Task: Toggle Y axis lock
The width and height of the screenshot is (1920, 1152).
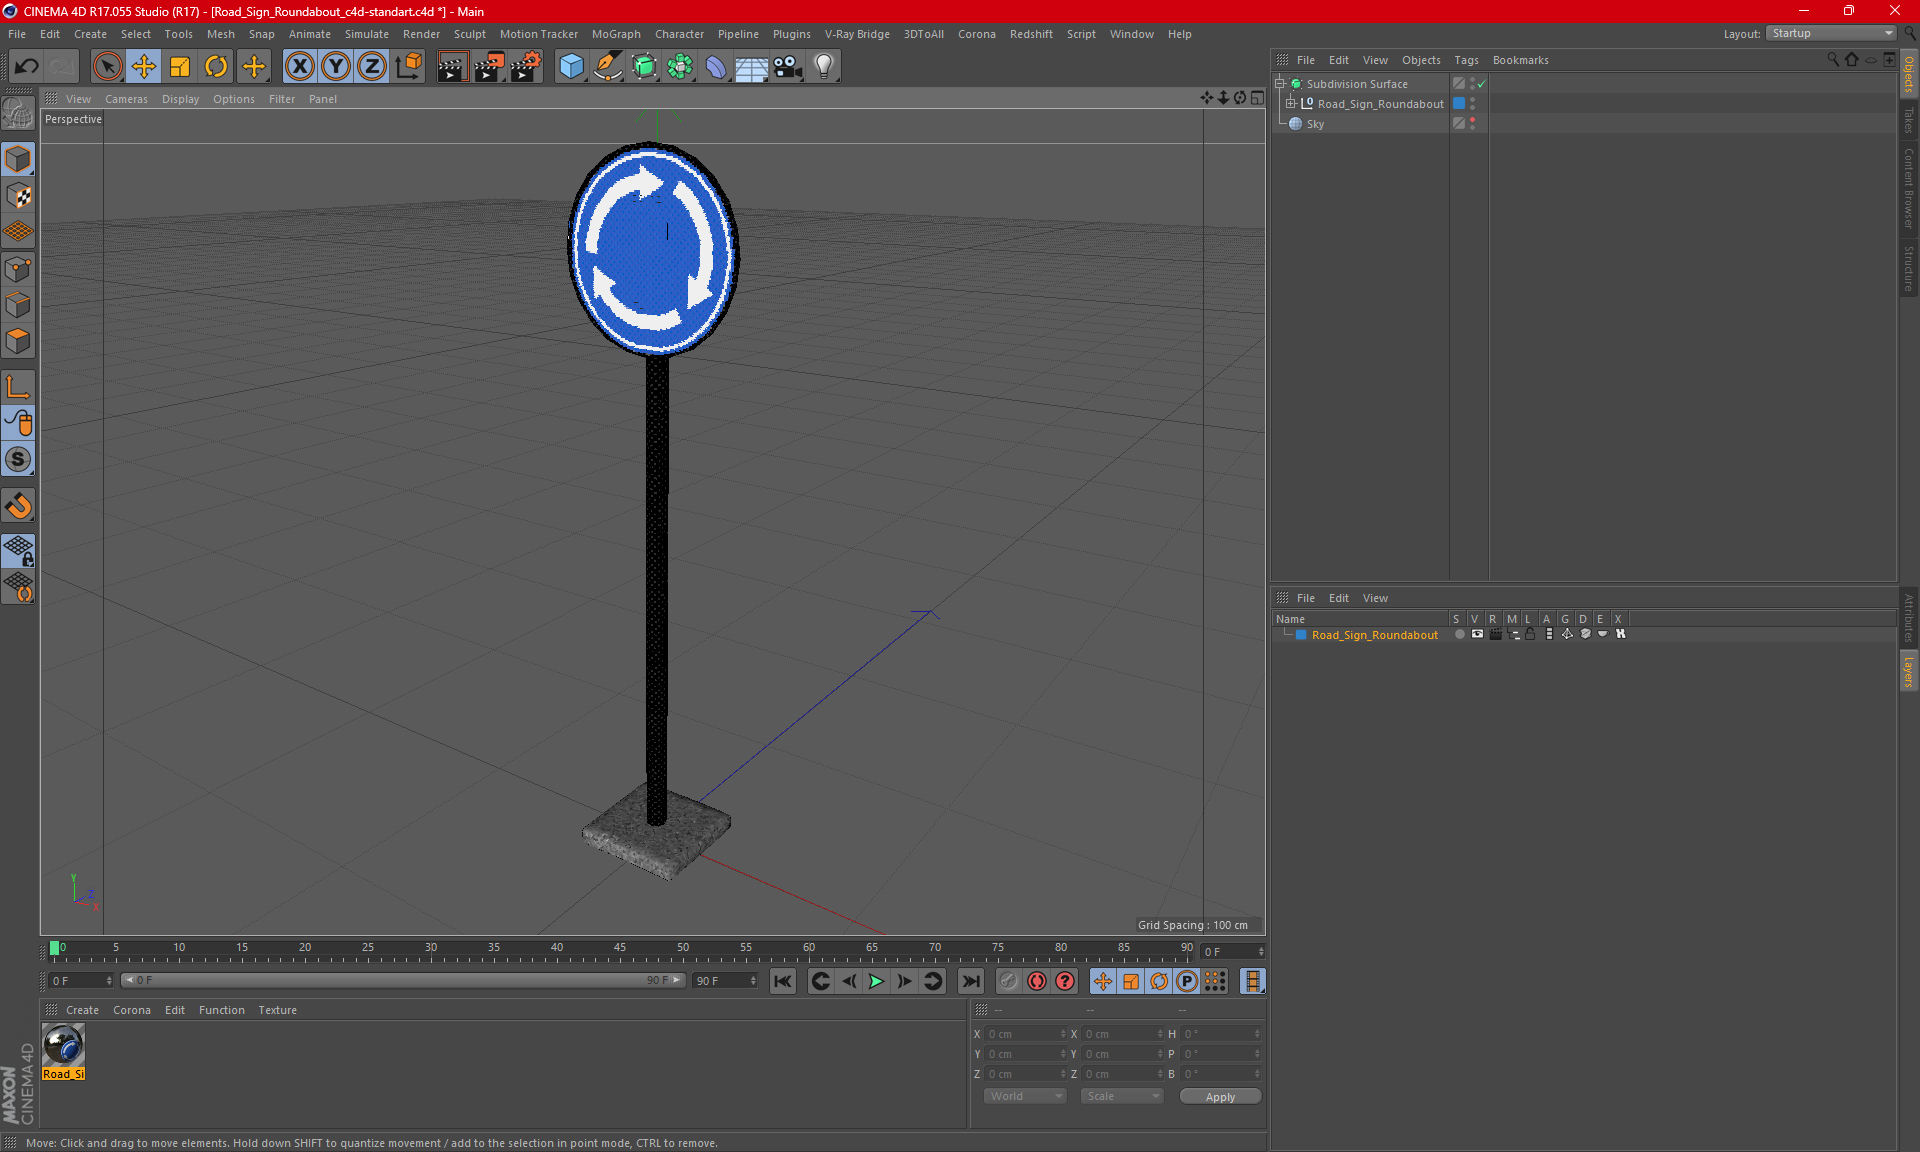Action: (336, 67)
